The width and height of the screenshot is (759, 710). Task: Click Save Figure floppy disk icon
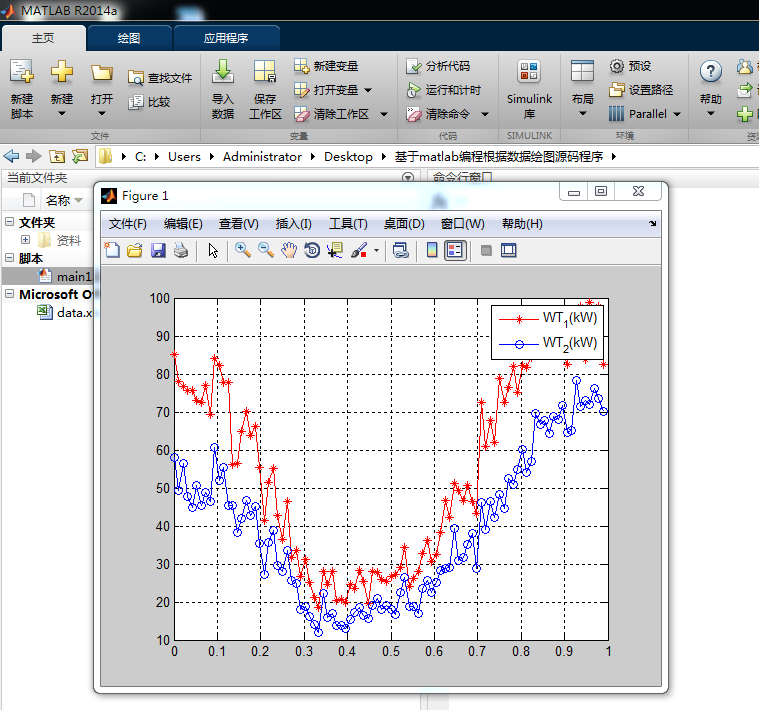coord(158,250)
